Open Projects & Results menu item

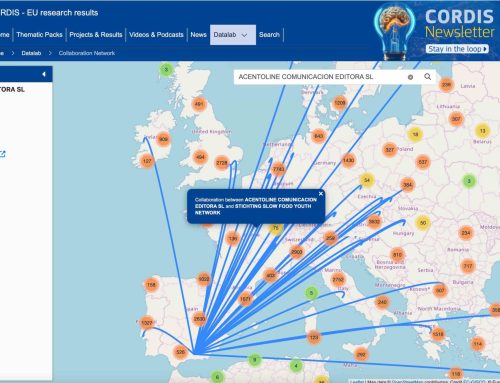pos(96,35)
